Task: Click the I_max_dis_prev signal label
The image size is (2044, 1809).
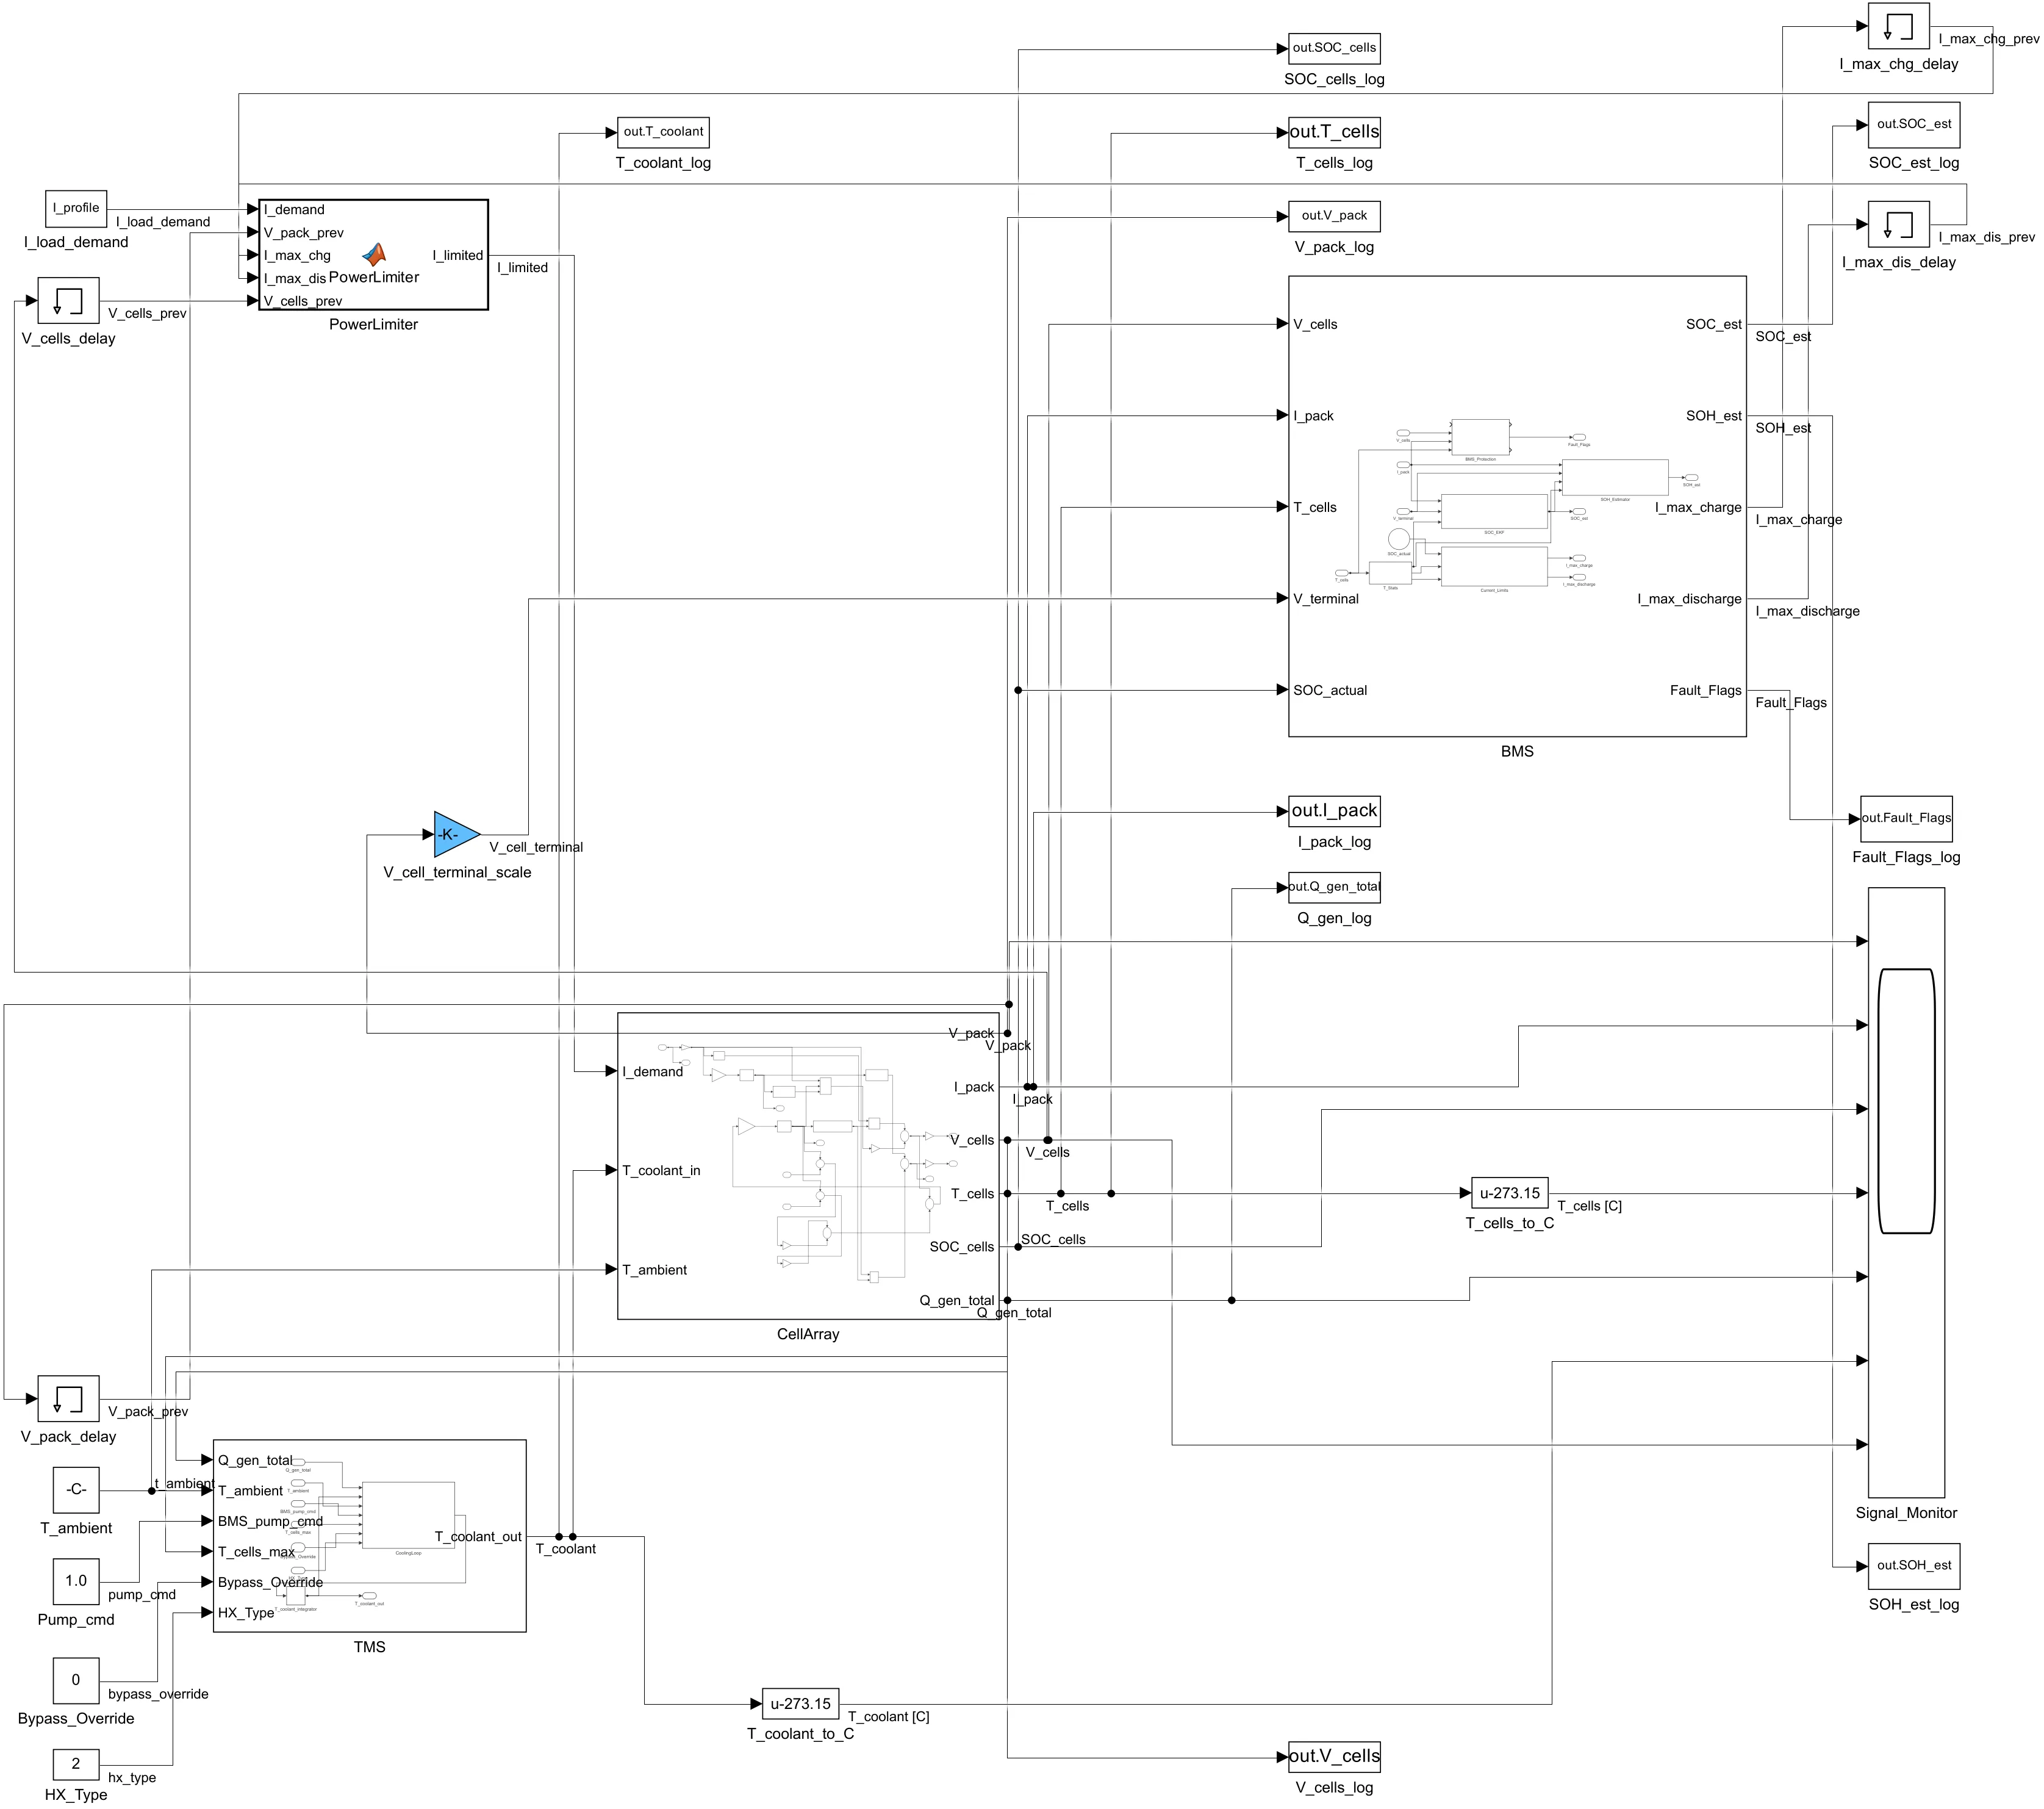Action: point(1986,238)
